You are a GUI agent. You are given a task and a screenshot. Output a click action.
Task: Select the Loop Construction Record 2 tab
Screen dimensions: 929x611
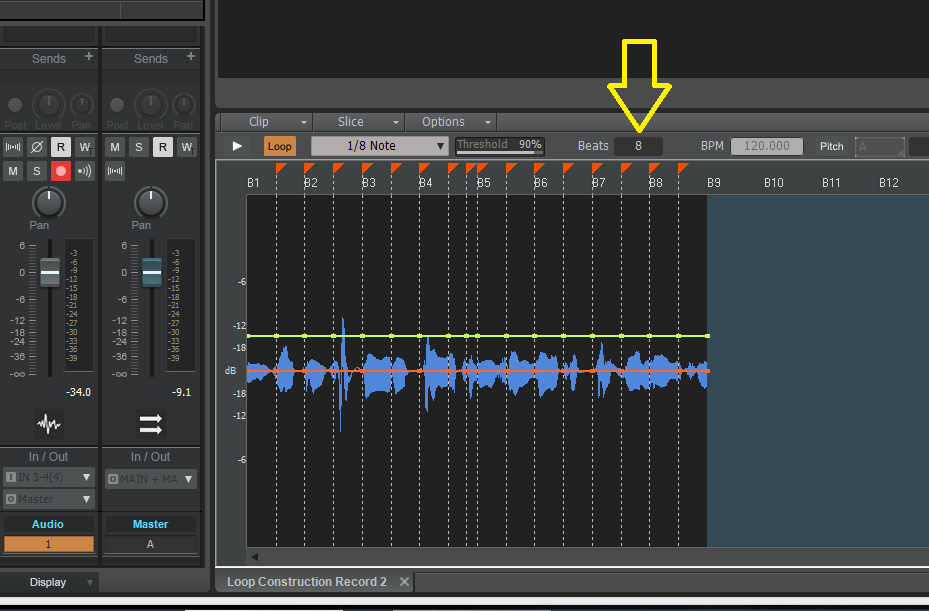(x=307, y=581)
